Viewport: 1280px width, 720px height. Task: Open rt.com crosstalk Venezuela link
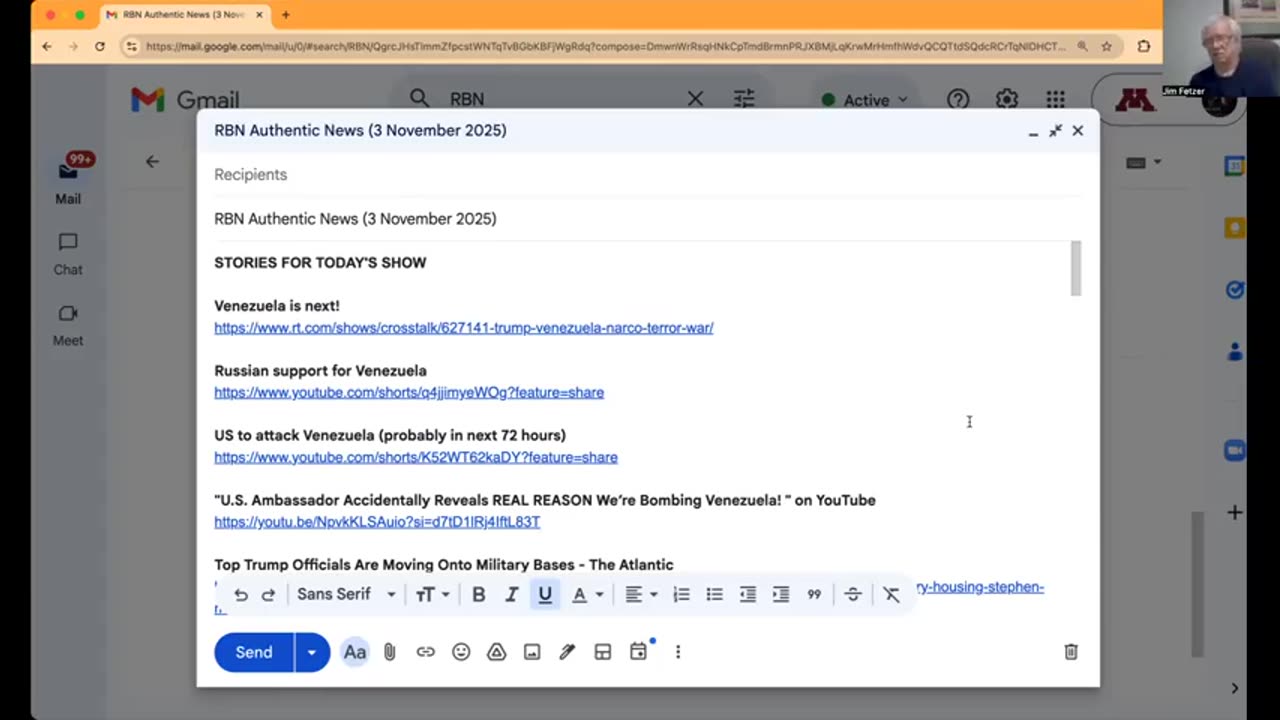464,328
